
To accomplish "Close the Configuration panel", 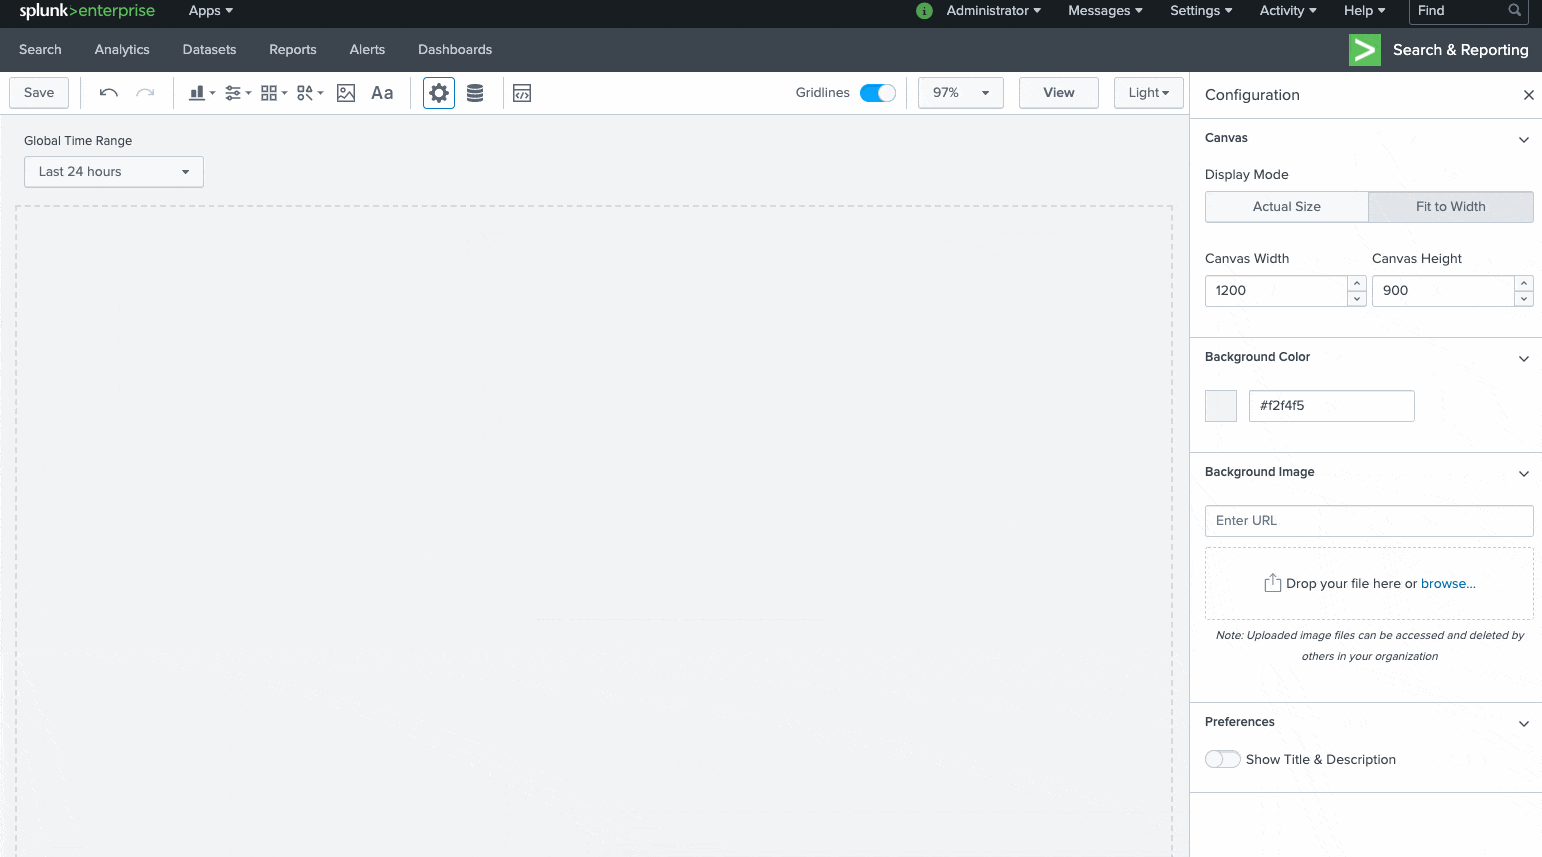I will tap(1528, 95).
